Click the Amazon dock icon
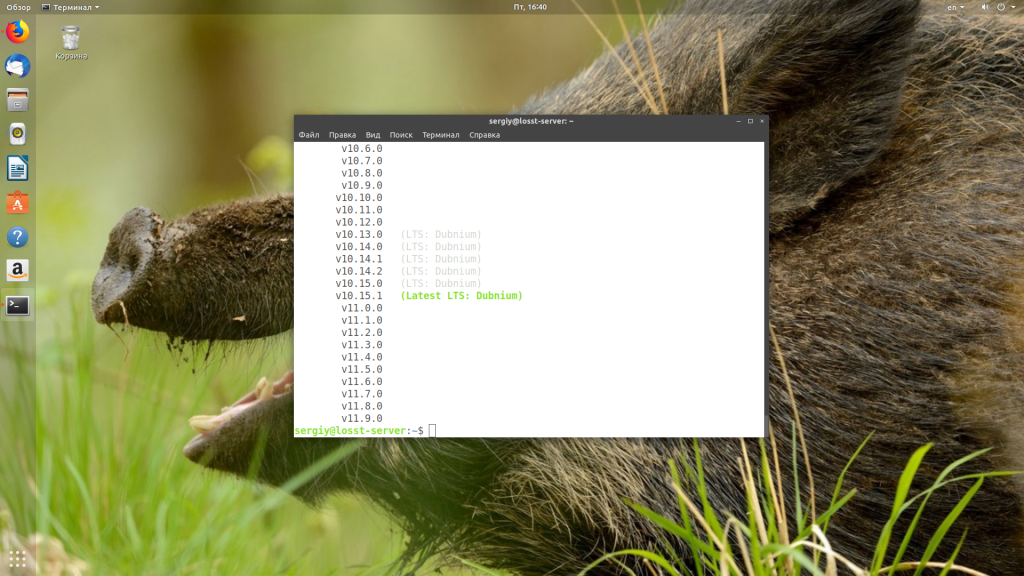1024x576 pixels. [18, 271]
